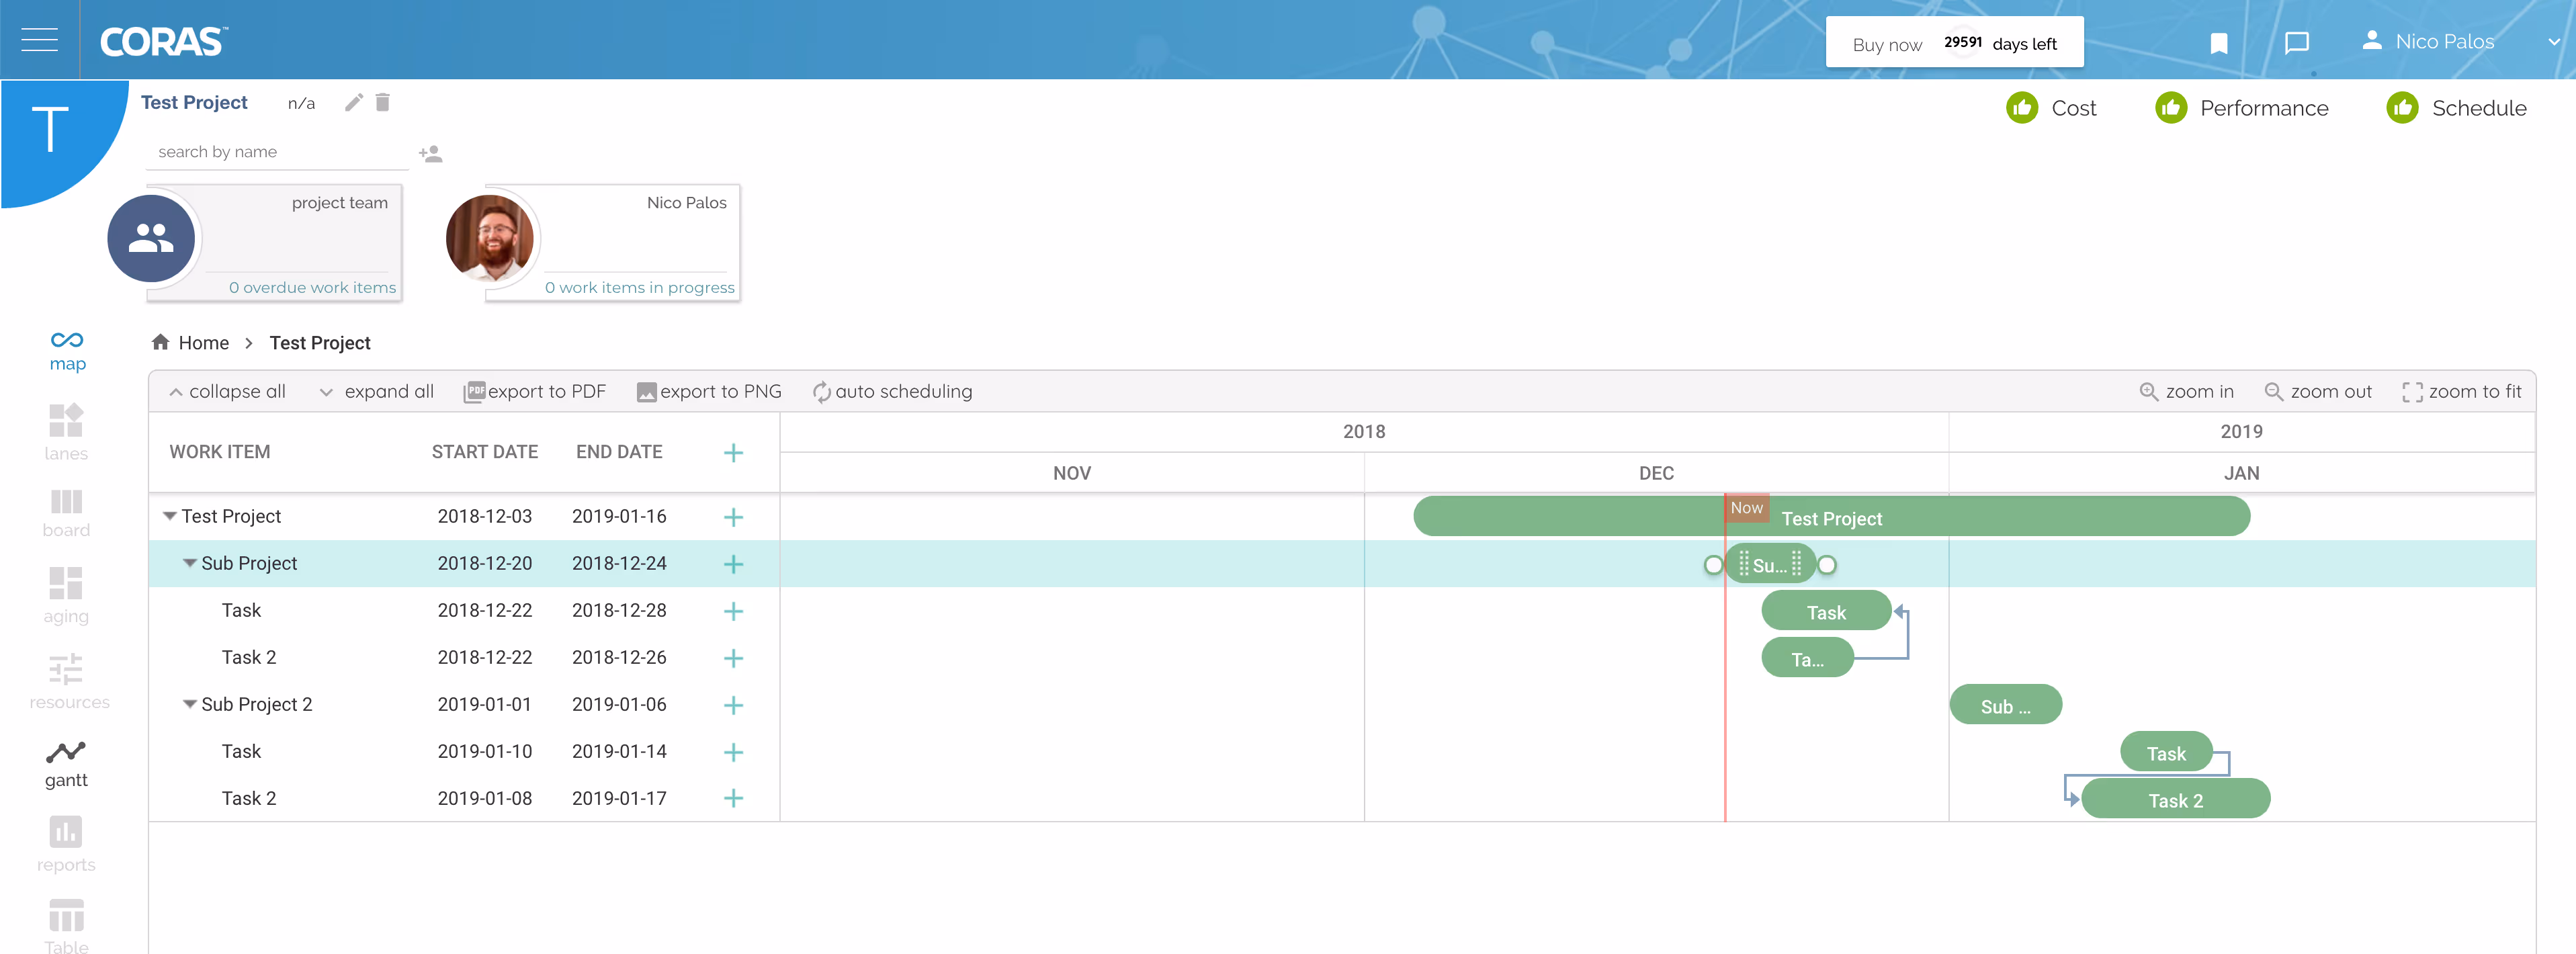The image size is (2576, 954).
Task: Click the search by name field
Action: click(277, 152)
